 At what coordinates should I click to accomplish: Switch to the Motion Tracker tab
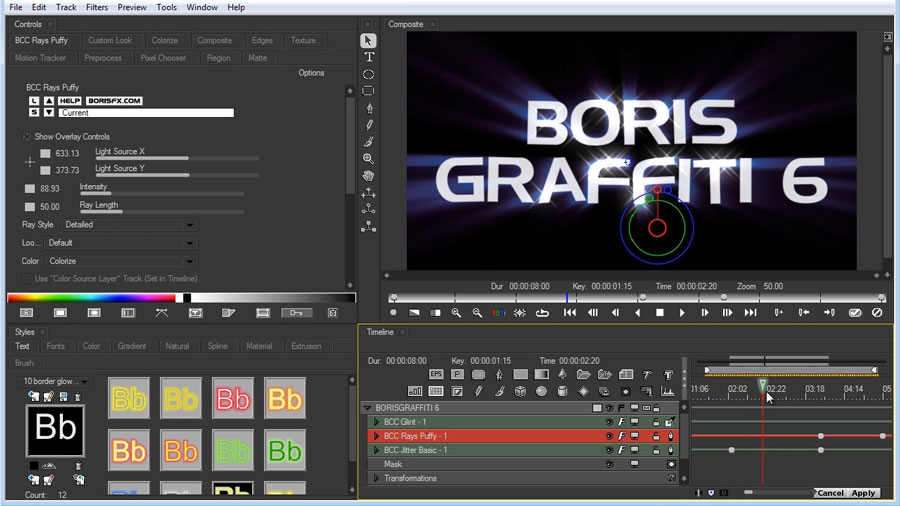[x=40, y=58]
